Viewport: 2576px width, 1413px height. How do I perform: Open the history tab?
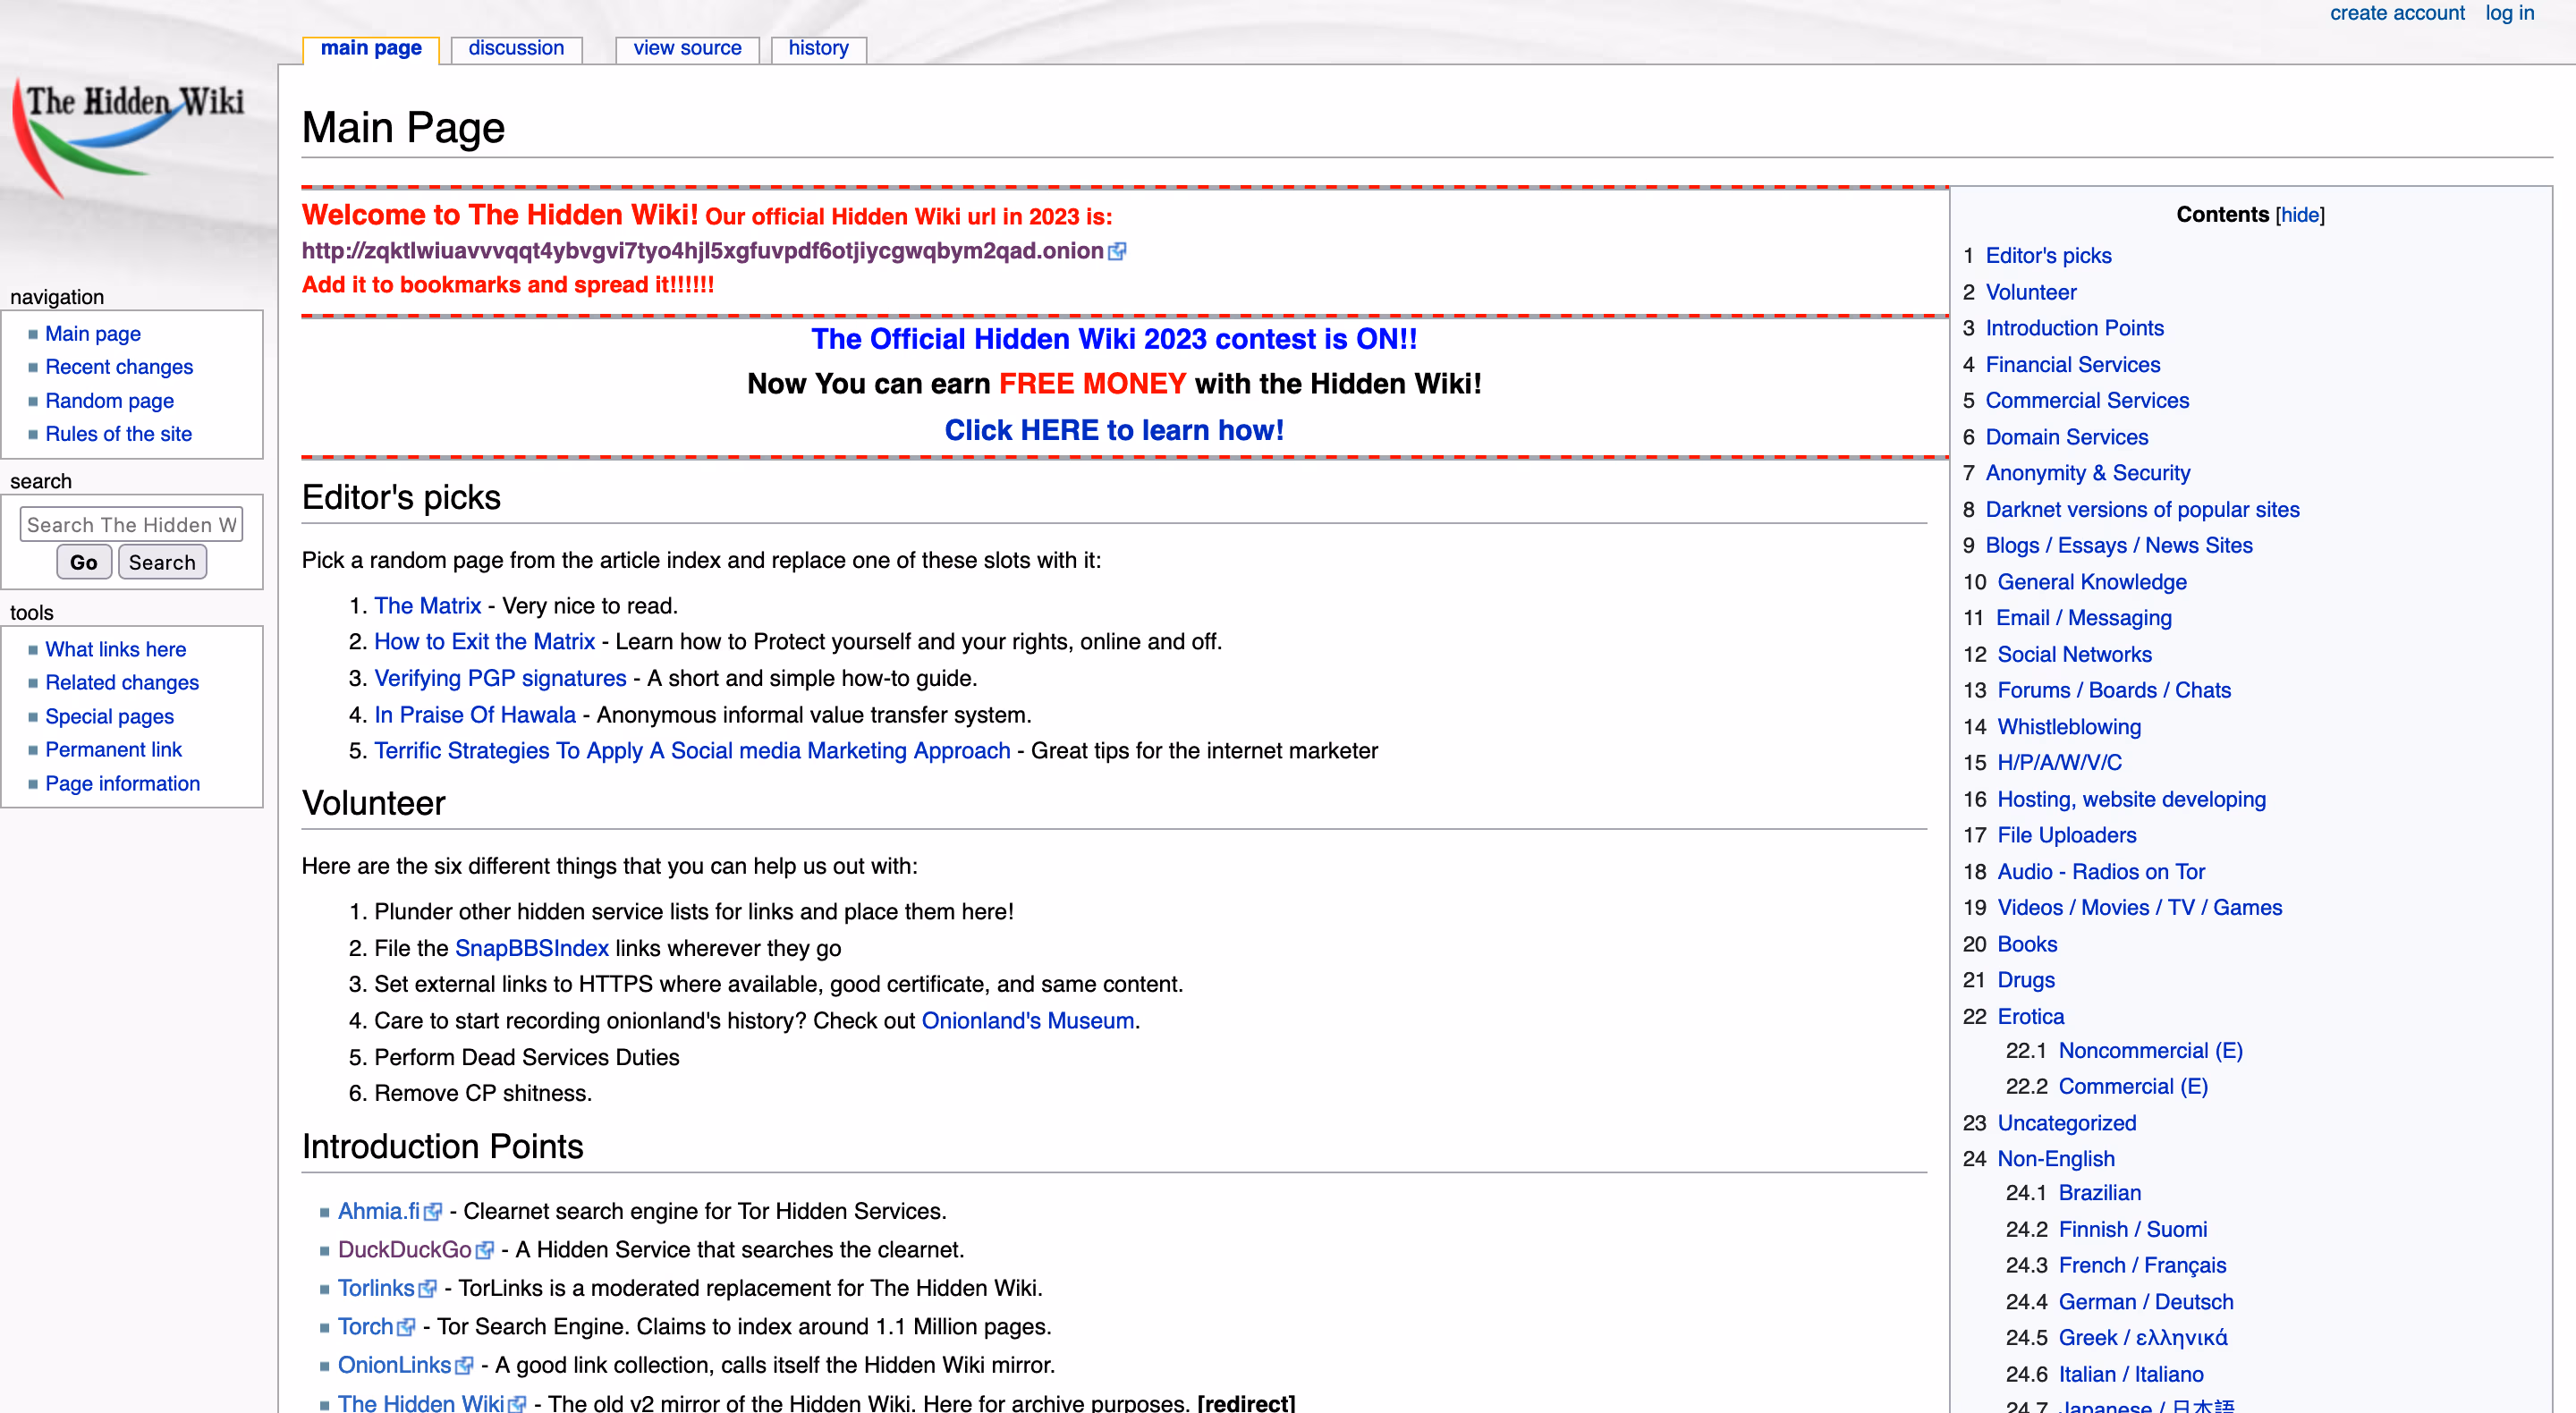point(818,48)
